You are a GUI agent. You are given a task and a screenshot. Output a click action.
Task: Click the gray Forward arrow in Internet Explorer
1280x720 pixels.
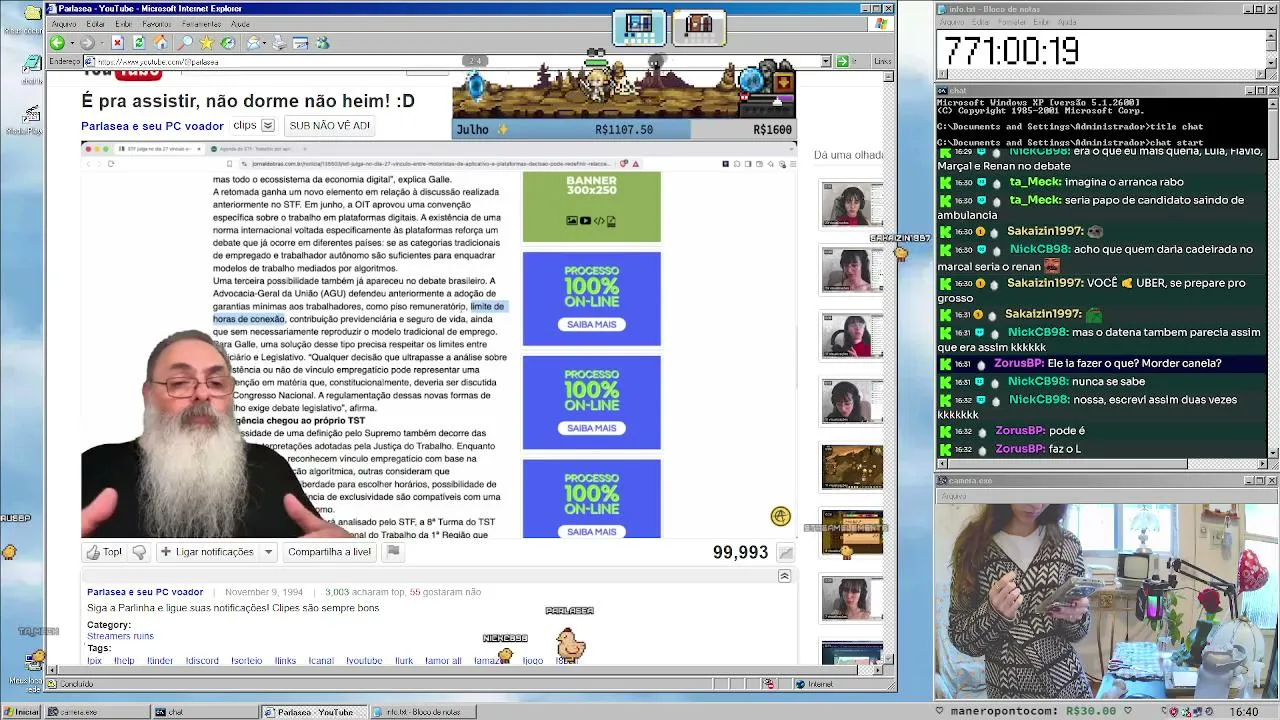[x=87, y=43]
